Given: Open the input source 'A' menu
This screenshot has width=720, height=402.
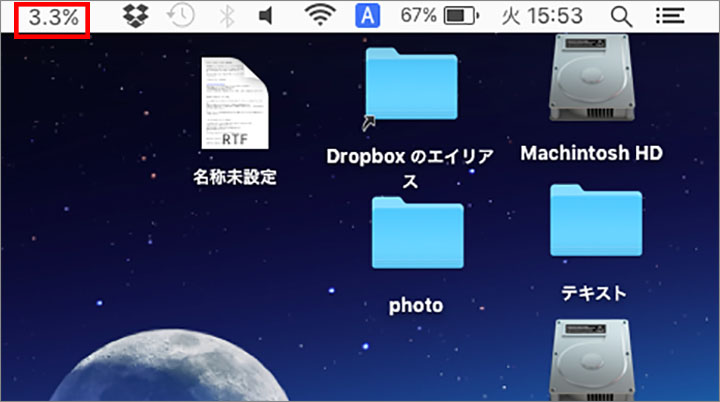Looking at the screenshot, I should click(368, 16).
